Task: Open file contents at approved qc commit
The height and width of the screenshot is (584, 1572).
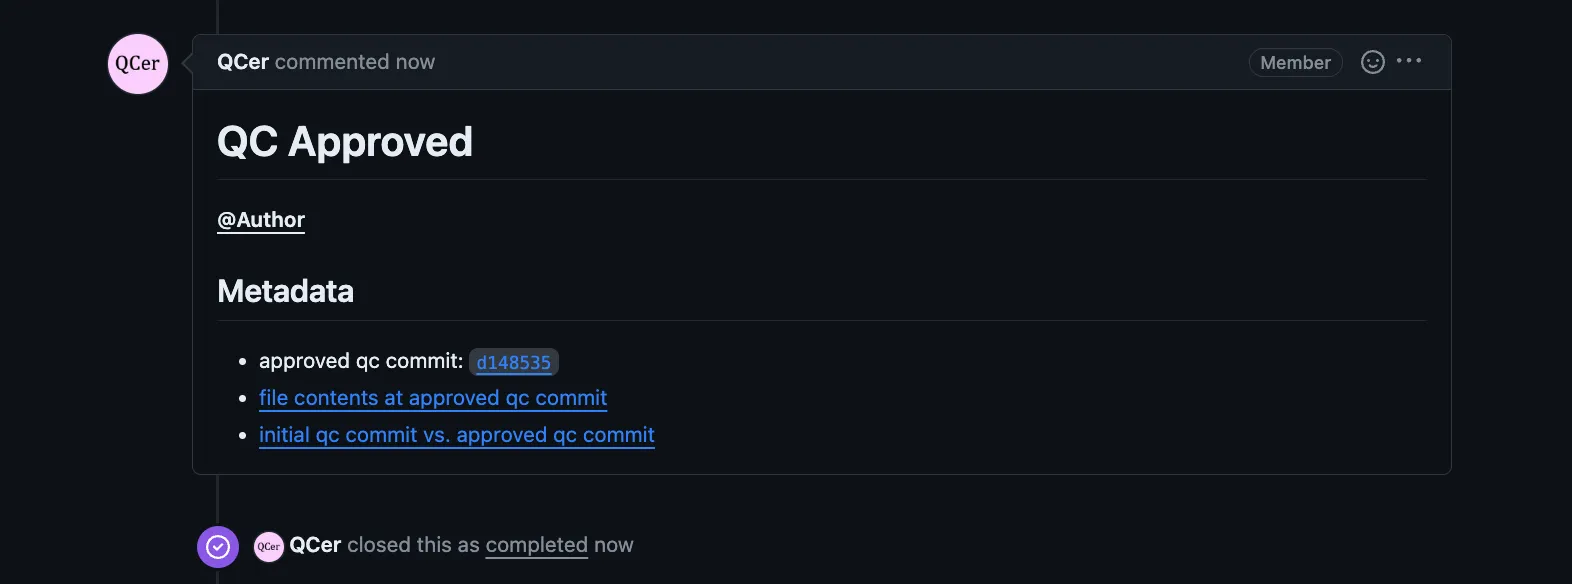Action: (x=433, y=398)
